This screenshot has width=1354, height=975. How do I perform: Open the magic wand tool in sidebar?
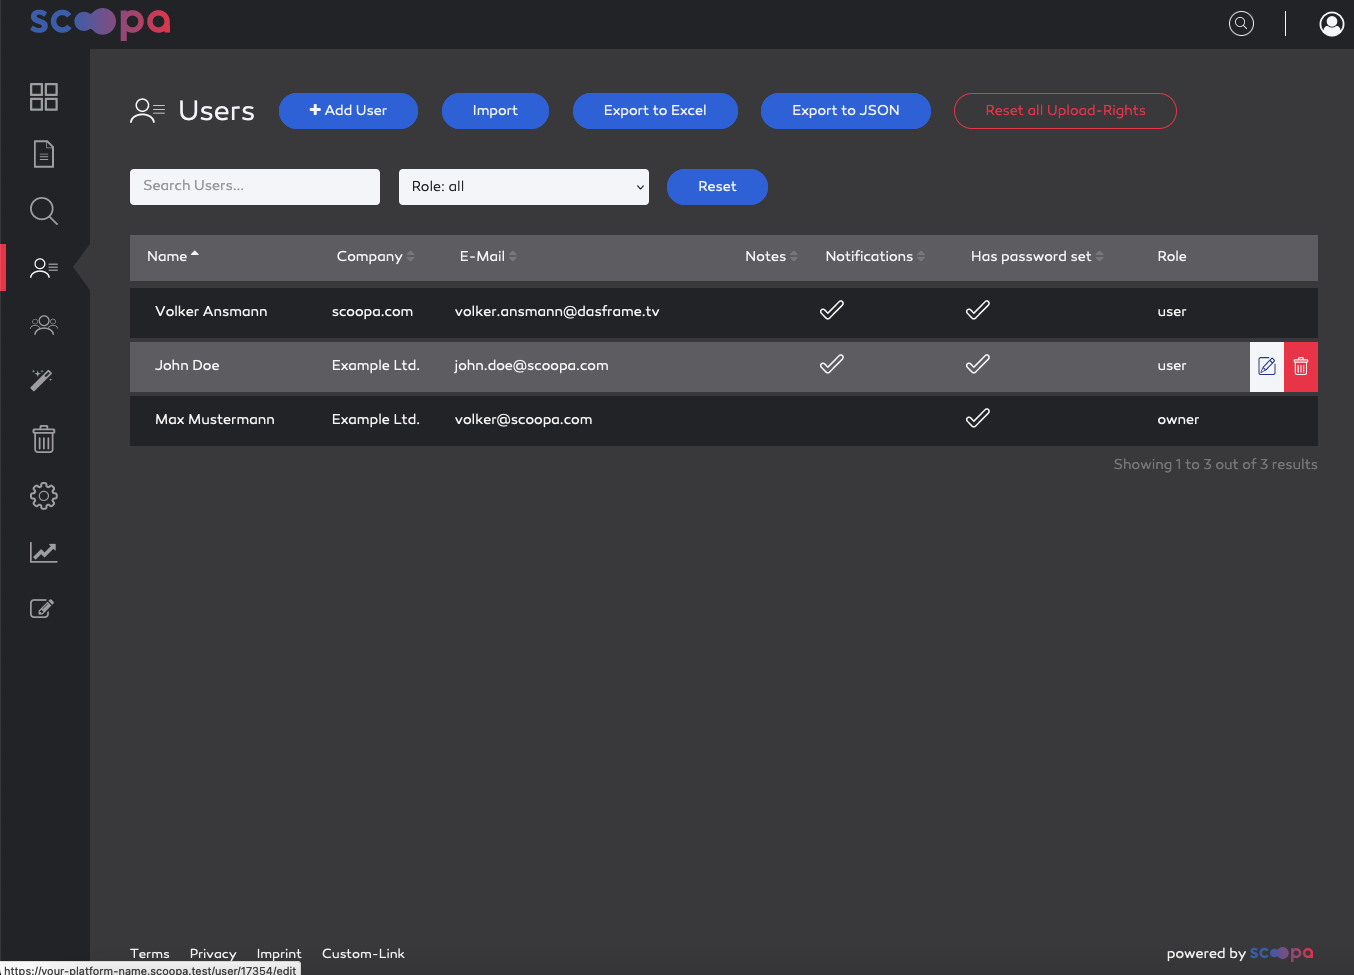(x=44, y=381)
